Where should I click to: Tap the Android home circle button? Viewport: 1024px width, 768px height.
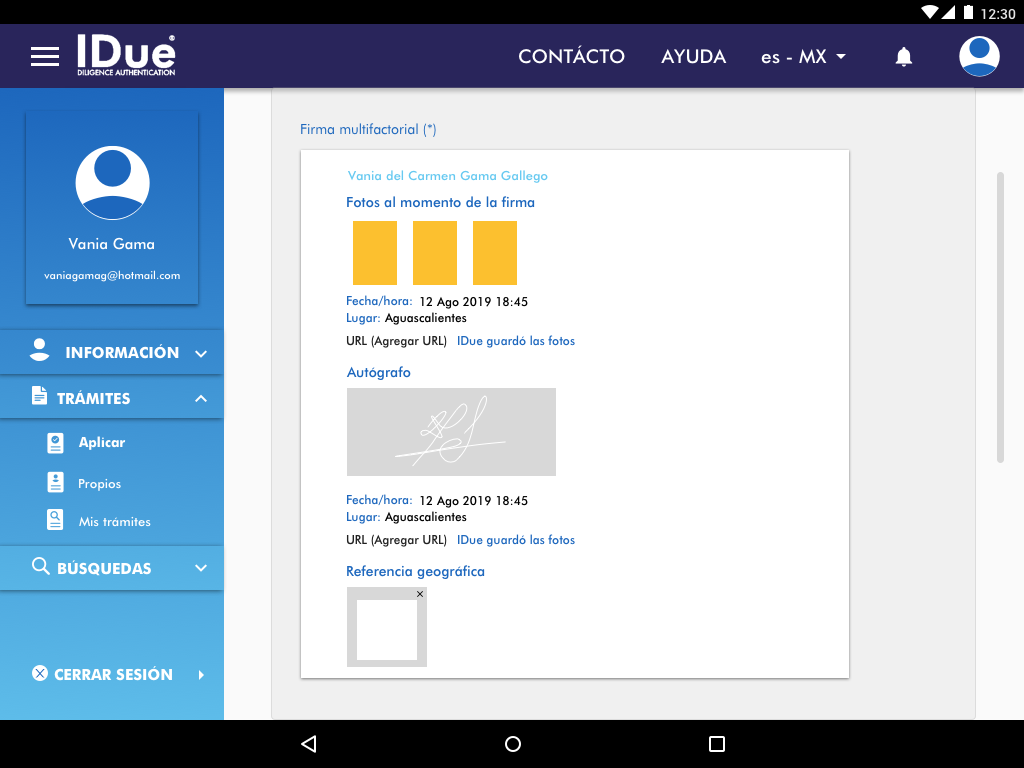(x=513, y=744)
